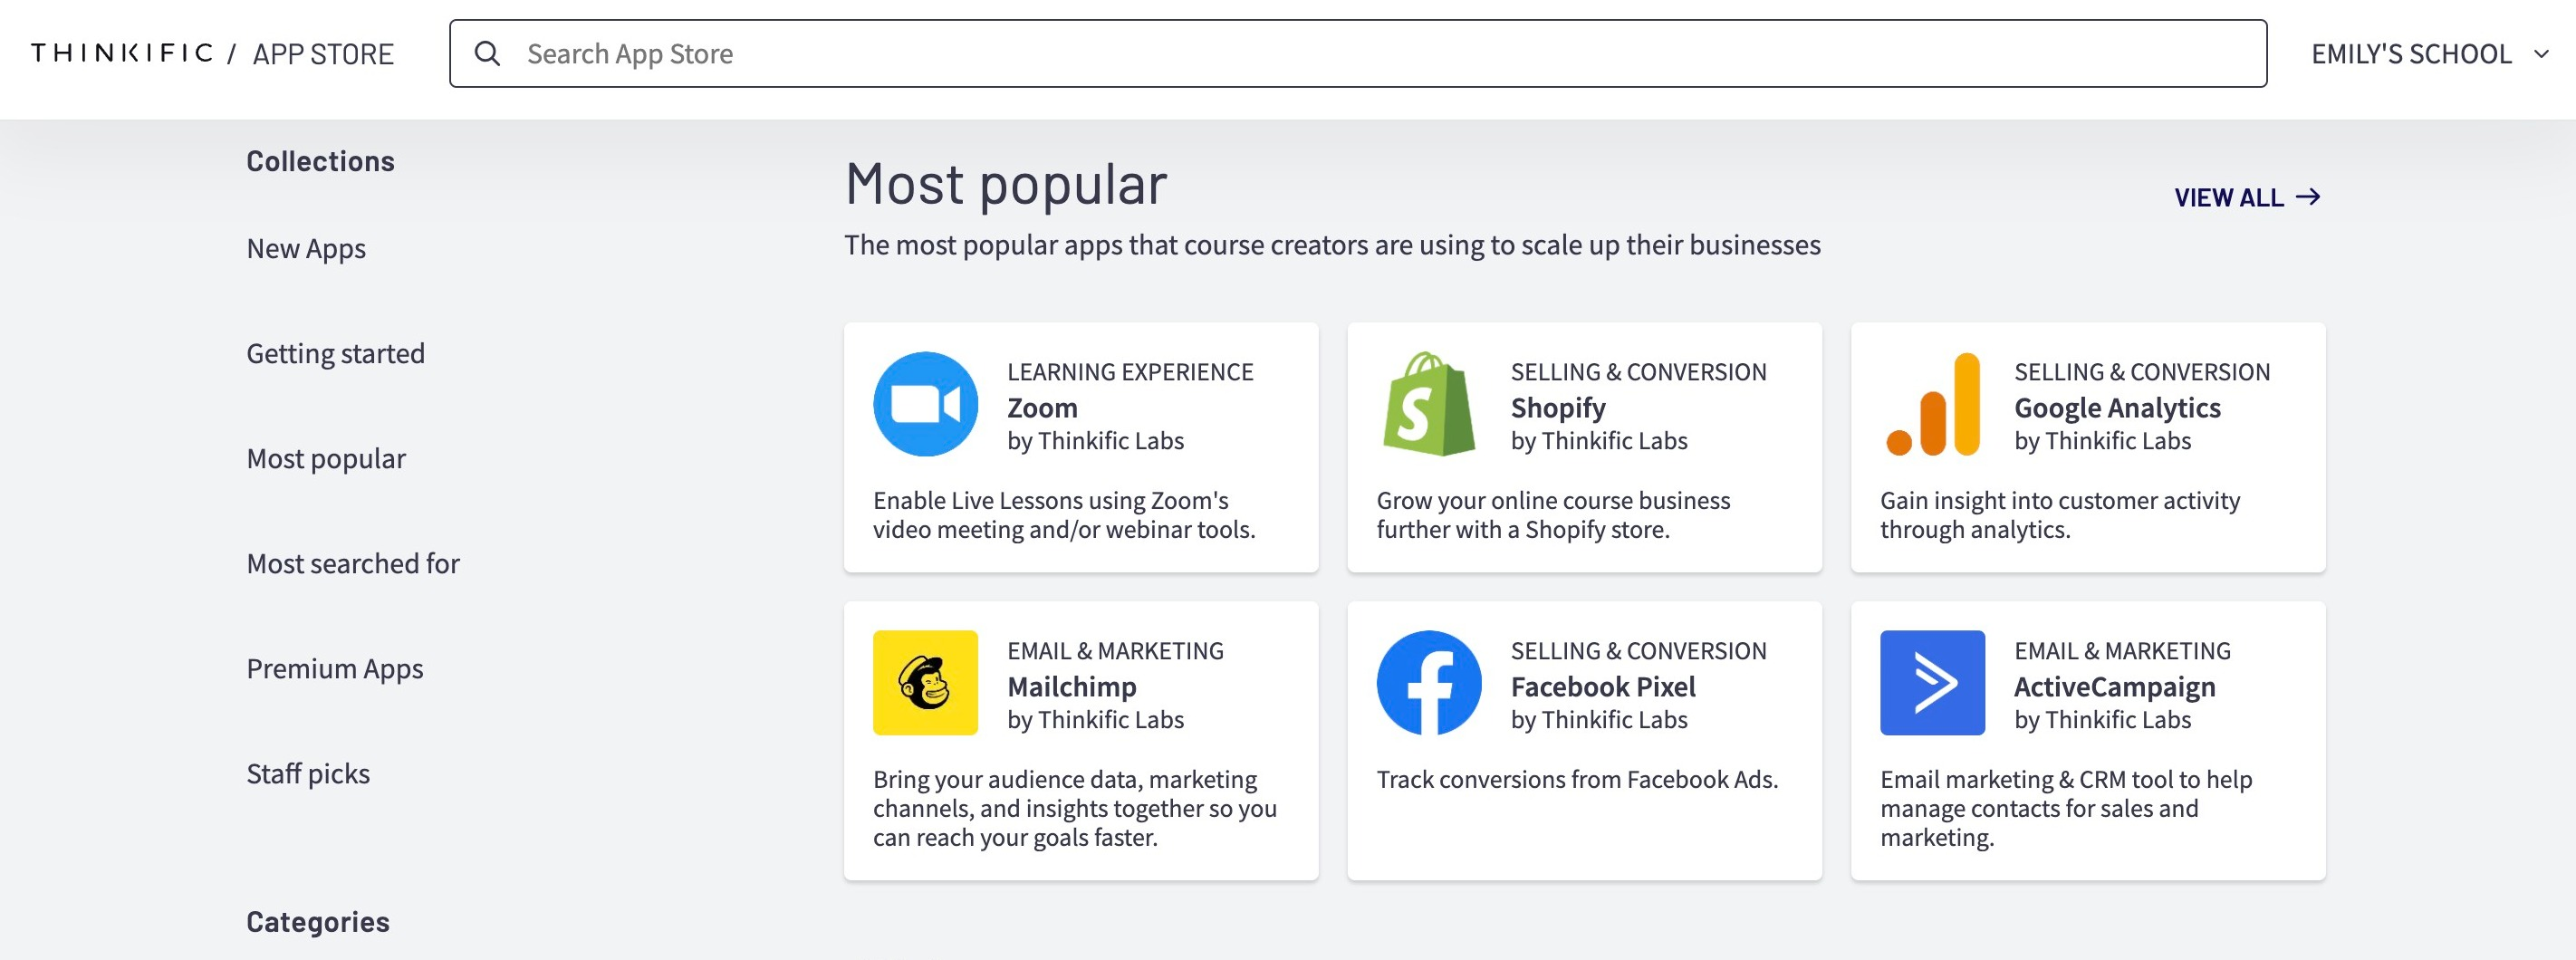
Task: Open the New Apps collection
Action: (x=306, y=249)
